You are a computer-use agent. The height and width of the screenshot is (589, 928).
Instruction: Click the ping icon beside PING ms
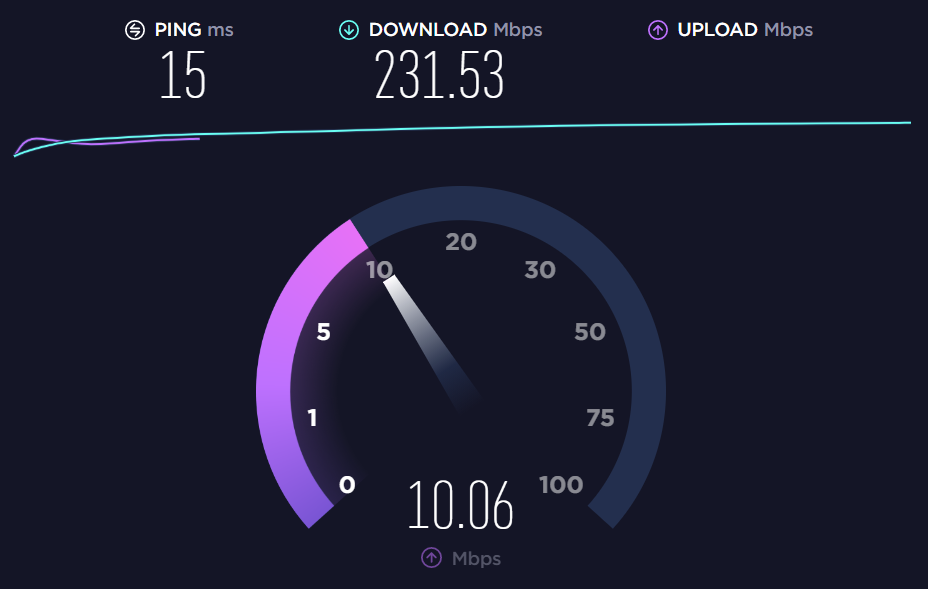coord(135,30)
